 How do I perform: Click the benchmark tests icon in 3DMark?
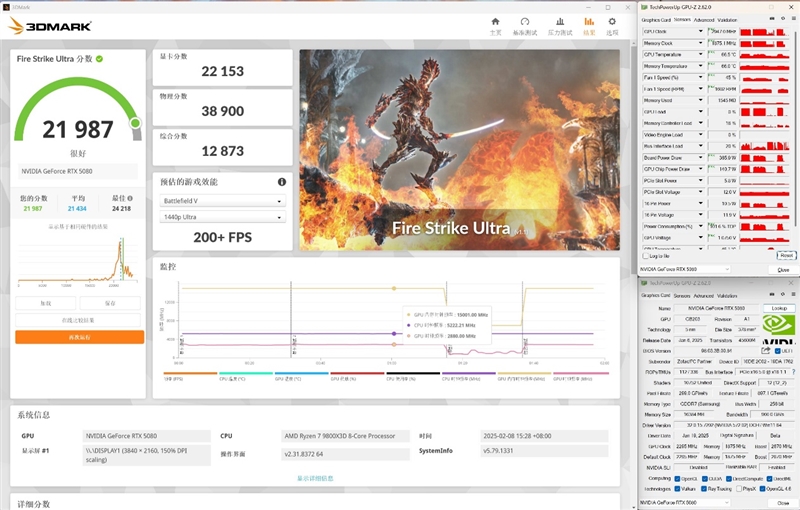point(526,24)
